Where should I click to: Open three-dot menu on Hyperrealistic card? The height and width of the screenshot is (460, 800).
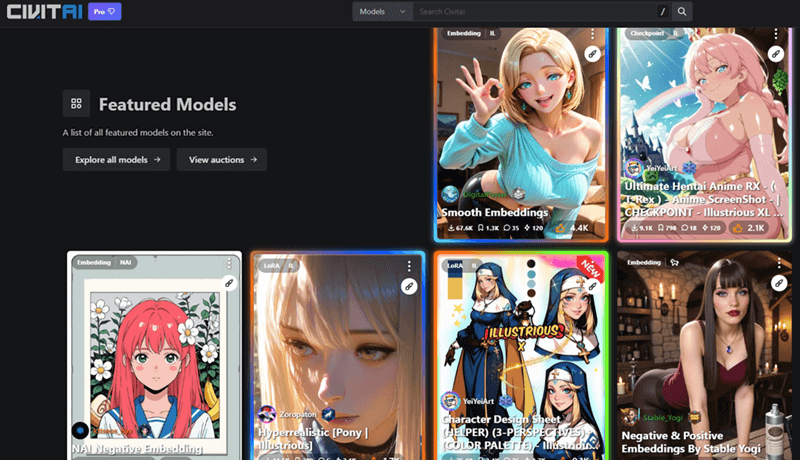click(409, 265)
